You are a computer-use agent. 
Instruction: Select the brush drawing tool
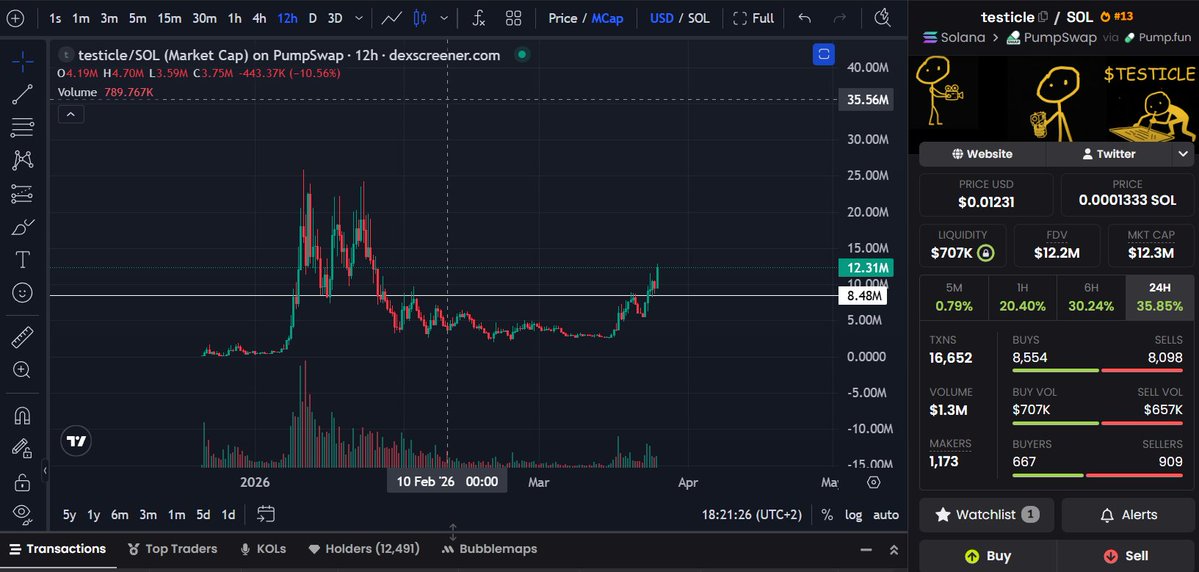[22, 227]
